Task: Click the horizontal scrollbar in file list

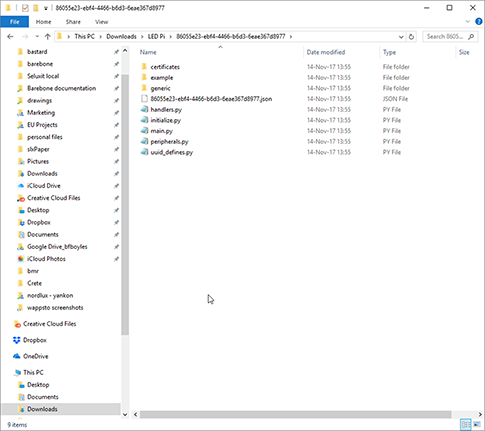Action: [295, 414]
